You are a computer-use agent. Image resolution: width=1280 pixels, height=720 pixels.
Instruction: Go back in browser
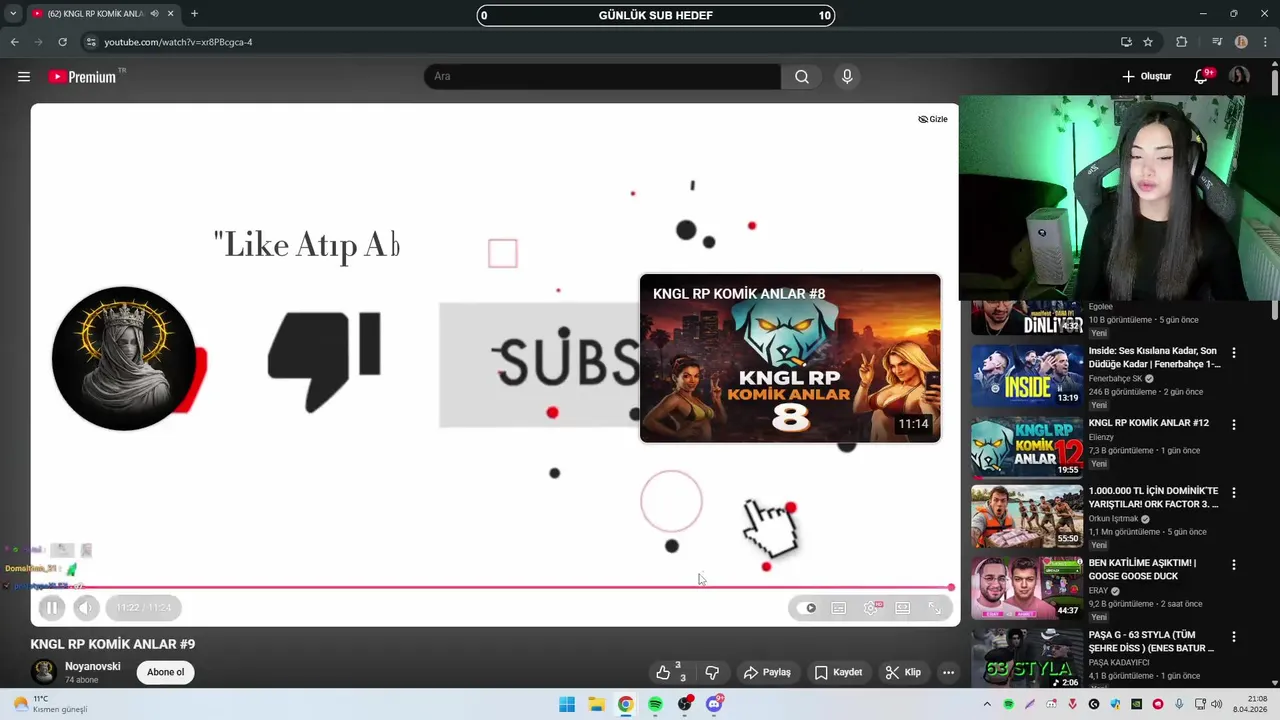14,42
